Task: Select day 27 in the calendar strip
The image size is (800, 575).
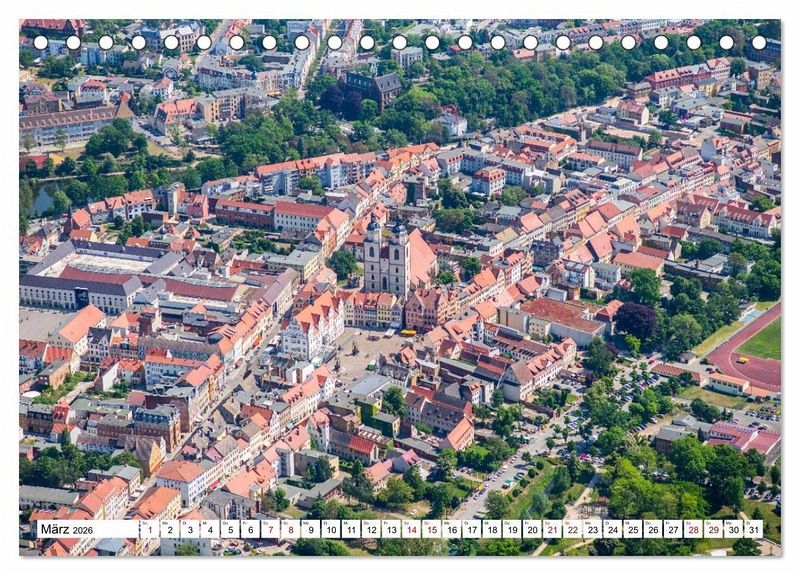Action: 673,529
